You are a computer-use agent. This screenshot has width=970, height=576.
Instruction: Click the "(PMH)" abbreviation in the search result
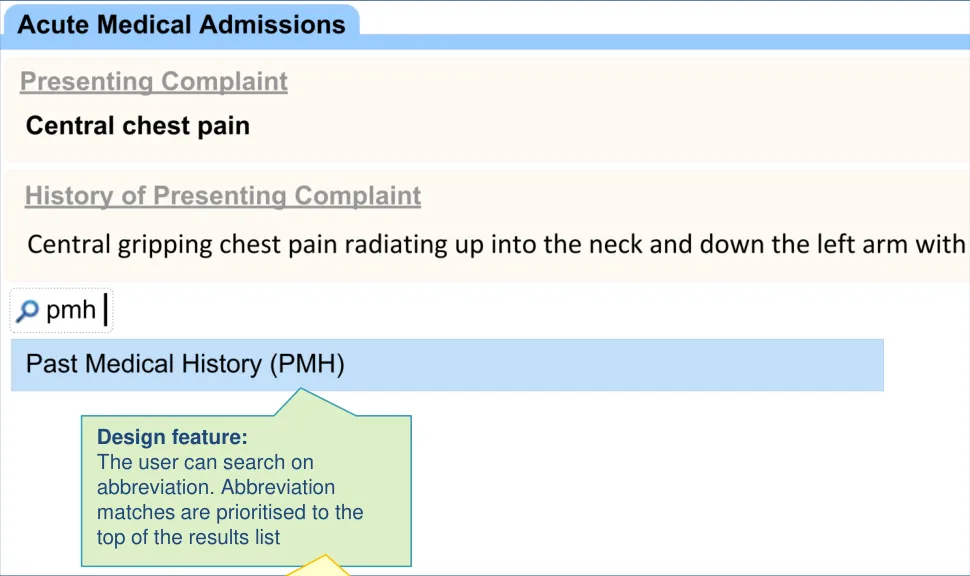tap(307, 364)
